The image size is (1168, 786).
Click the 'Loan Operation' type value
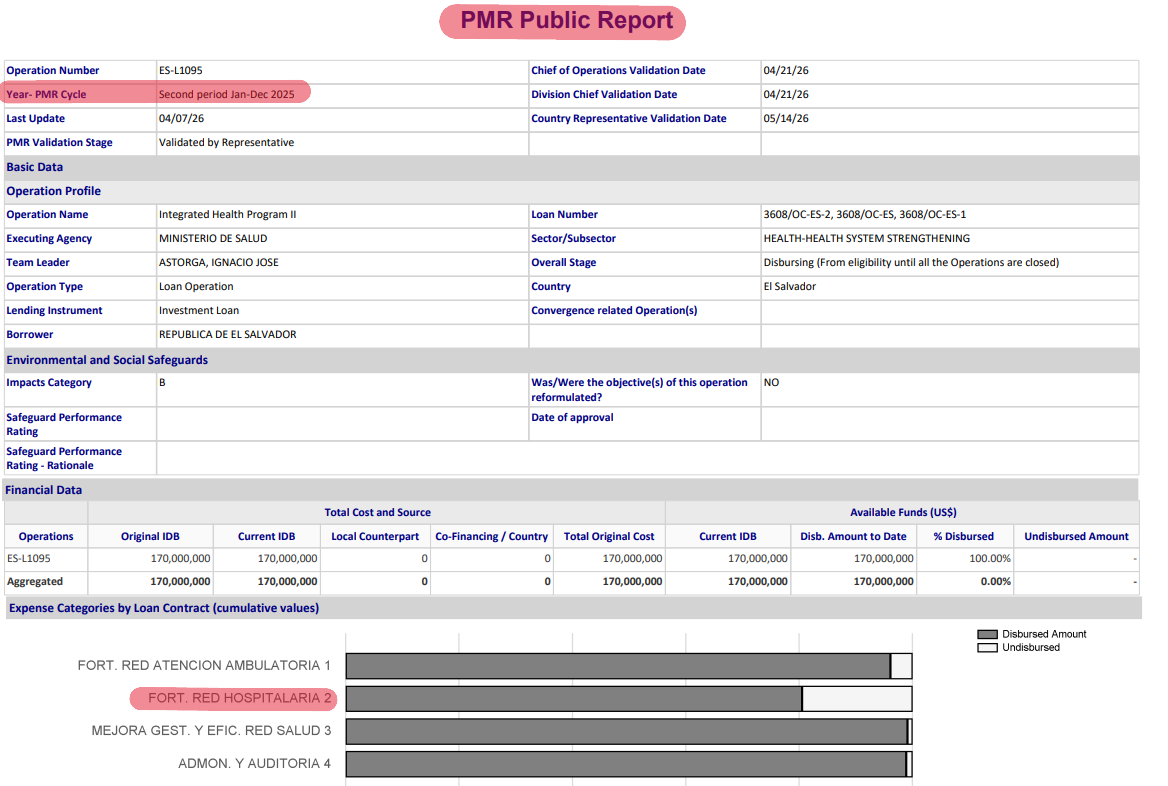click(x=196, y=286)
